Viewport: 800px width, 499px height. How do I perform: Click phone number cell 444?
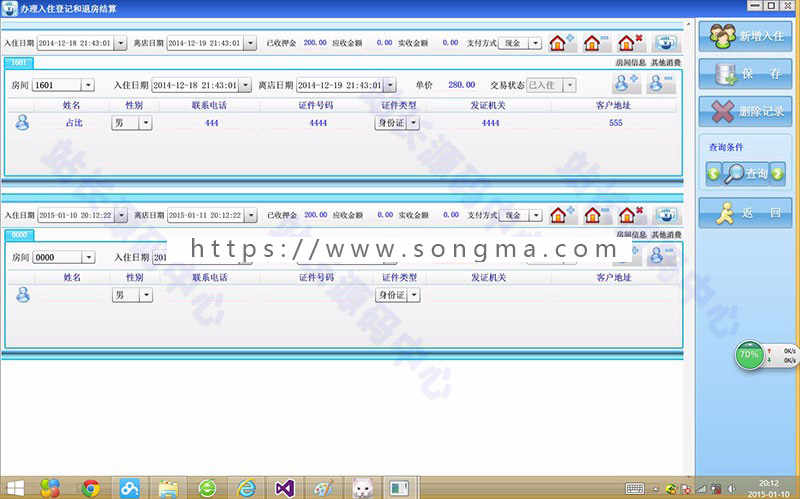coord(212,123)
